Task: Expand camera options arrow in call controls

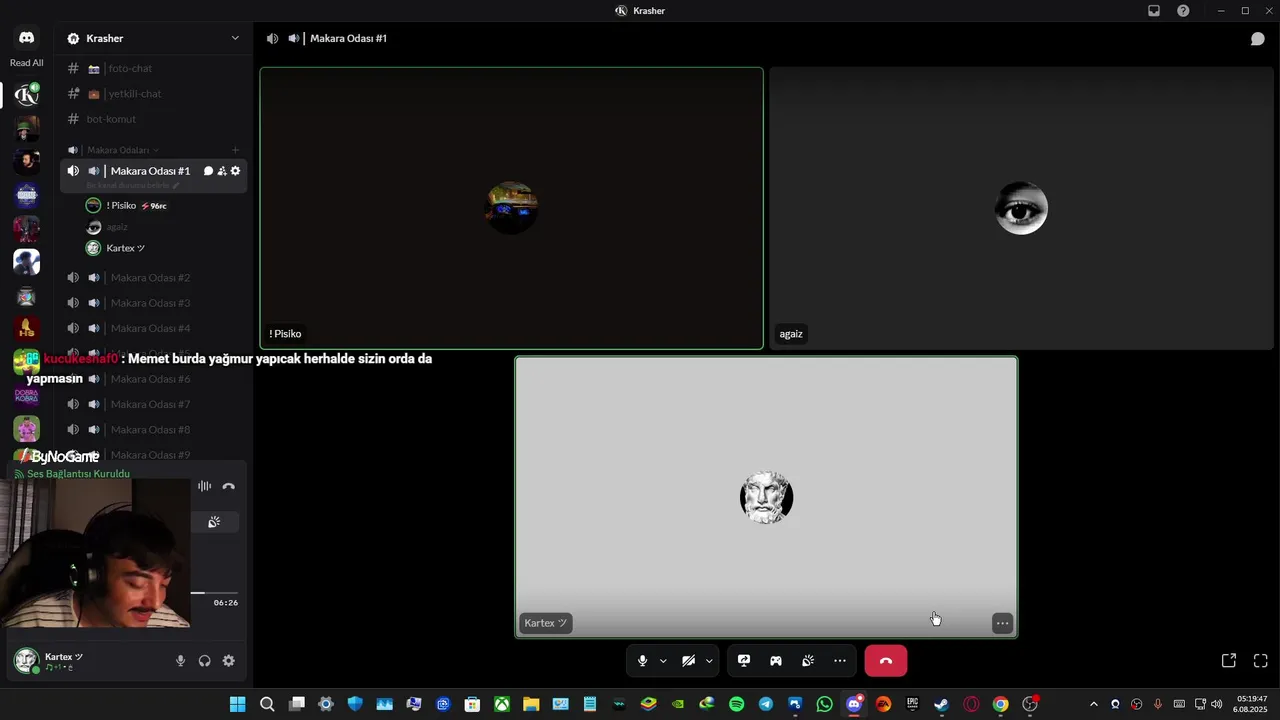Action: point(709,661)
